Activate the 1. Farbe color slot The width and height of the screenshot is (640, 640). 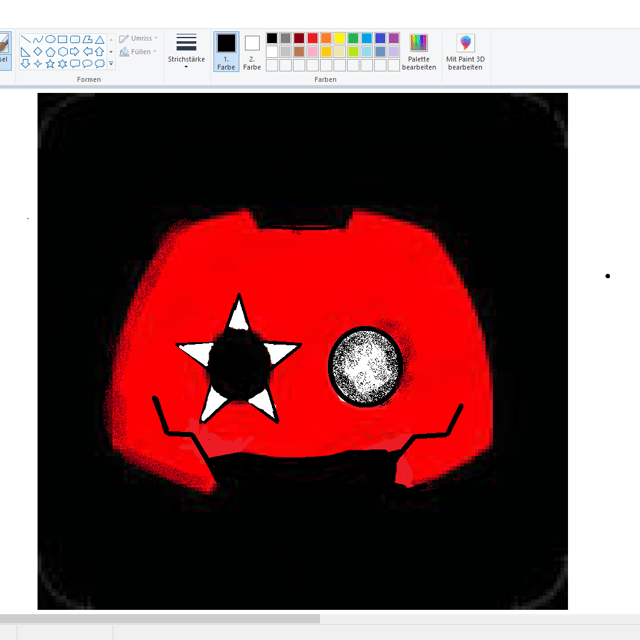[x=226, y=52]
